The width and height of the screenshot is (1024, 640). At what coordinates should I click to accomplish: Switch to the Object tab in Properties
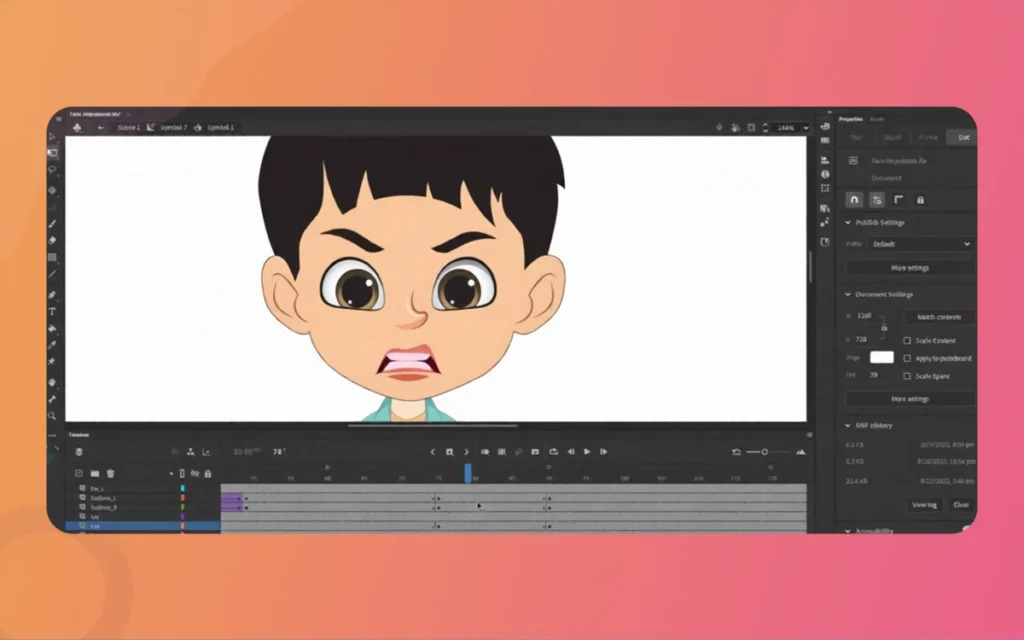point(892,137)
